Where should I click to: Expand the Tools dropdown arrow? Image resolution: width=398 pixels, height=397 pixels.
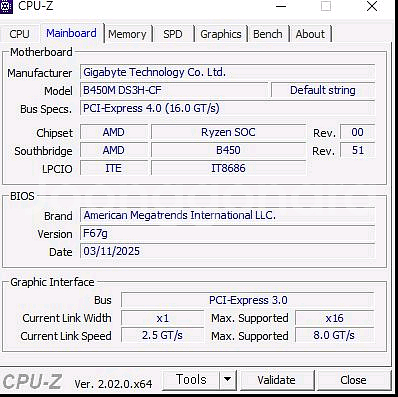click(228, 380)
